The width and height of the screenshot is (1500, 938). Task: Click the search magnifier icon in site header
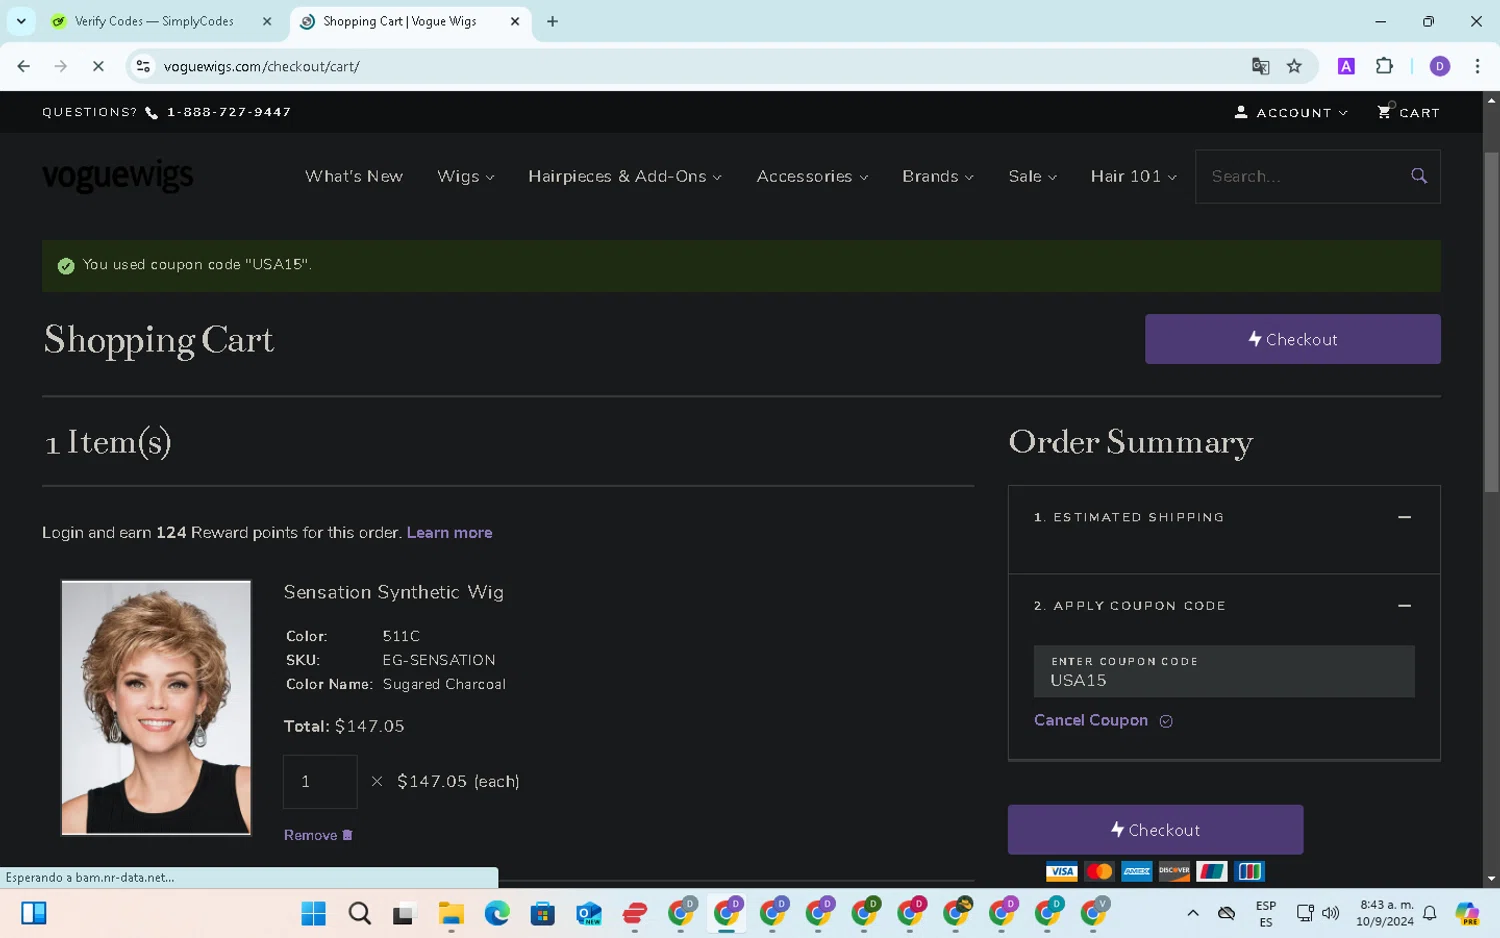coord(1418,176)
